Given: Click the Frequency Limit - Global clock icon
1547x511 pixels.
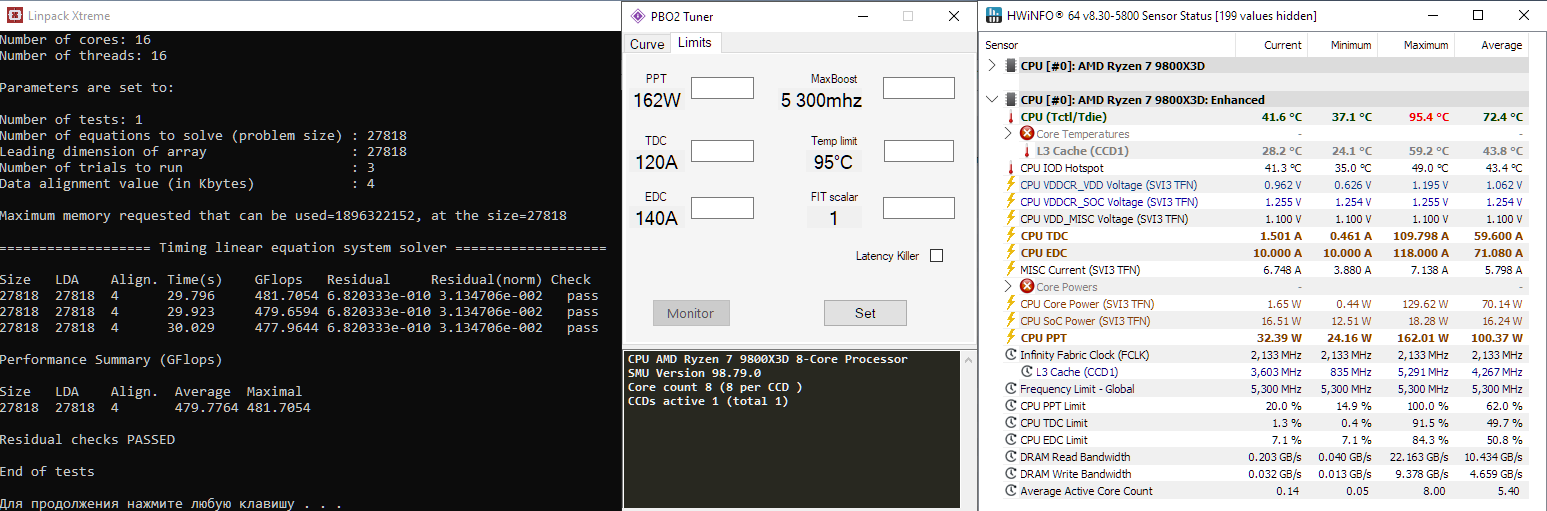Looking at the screenshot, I should [x=1011, y=389].
